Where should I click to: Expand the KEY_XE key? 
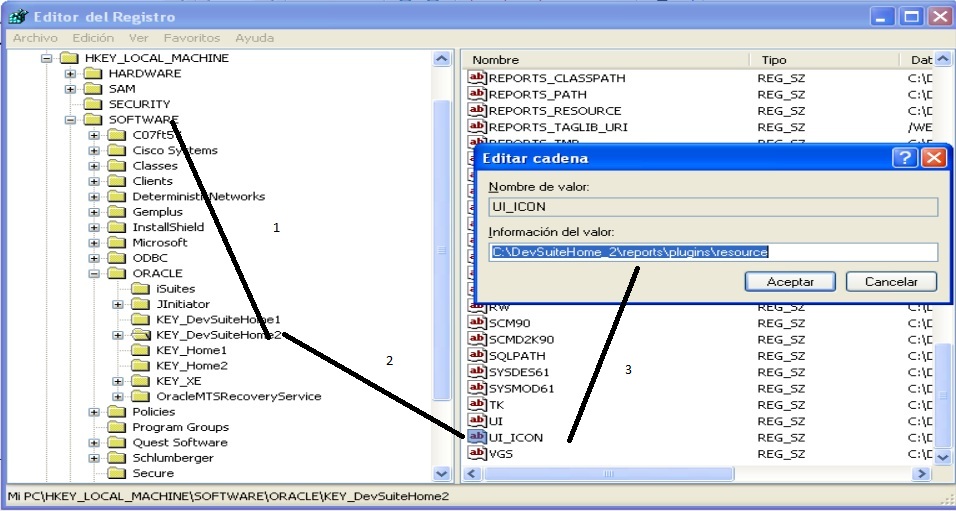118,381
